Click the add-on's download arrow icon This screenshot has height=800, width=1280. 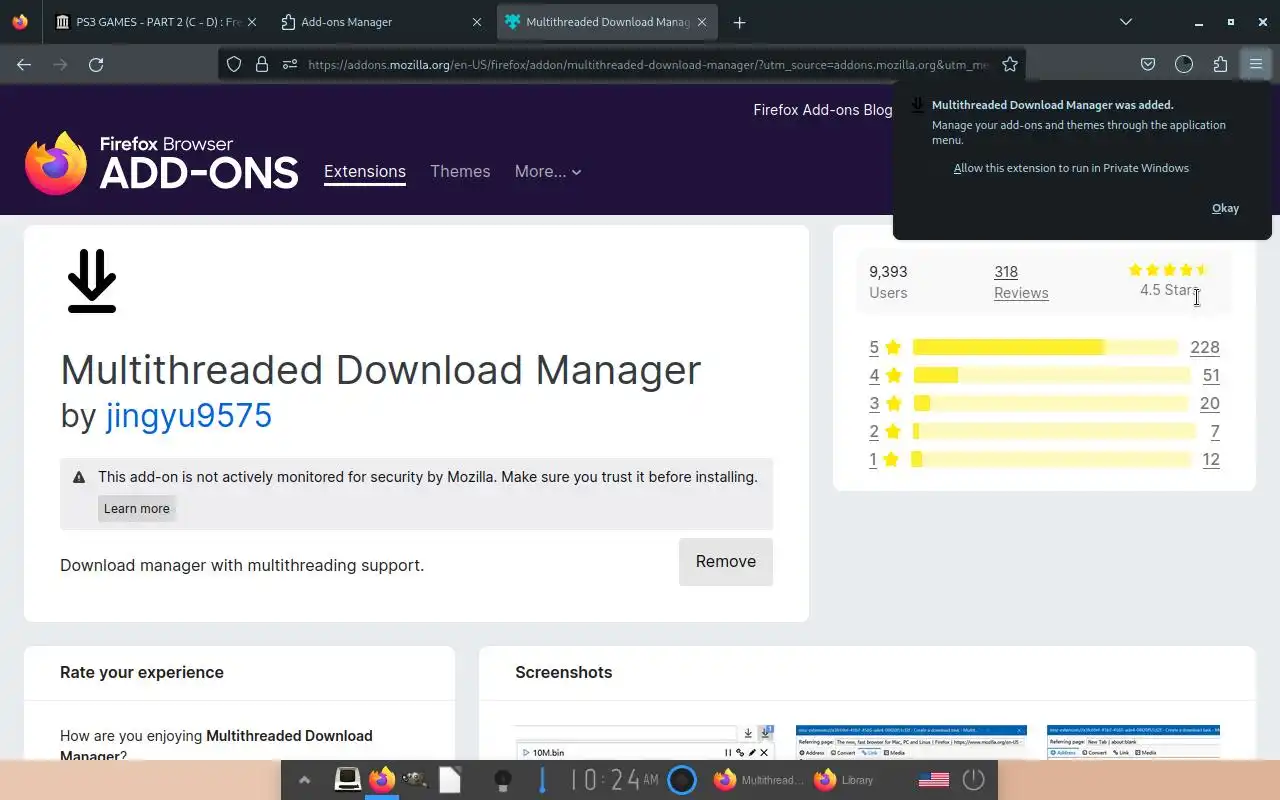[92, 280]
